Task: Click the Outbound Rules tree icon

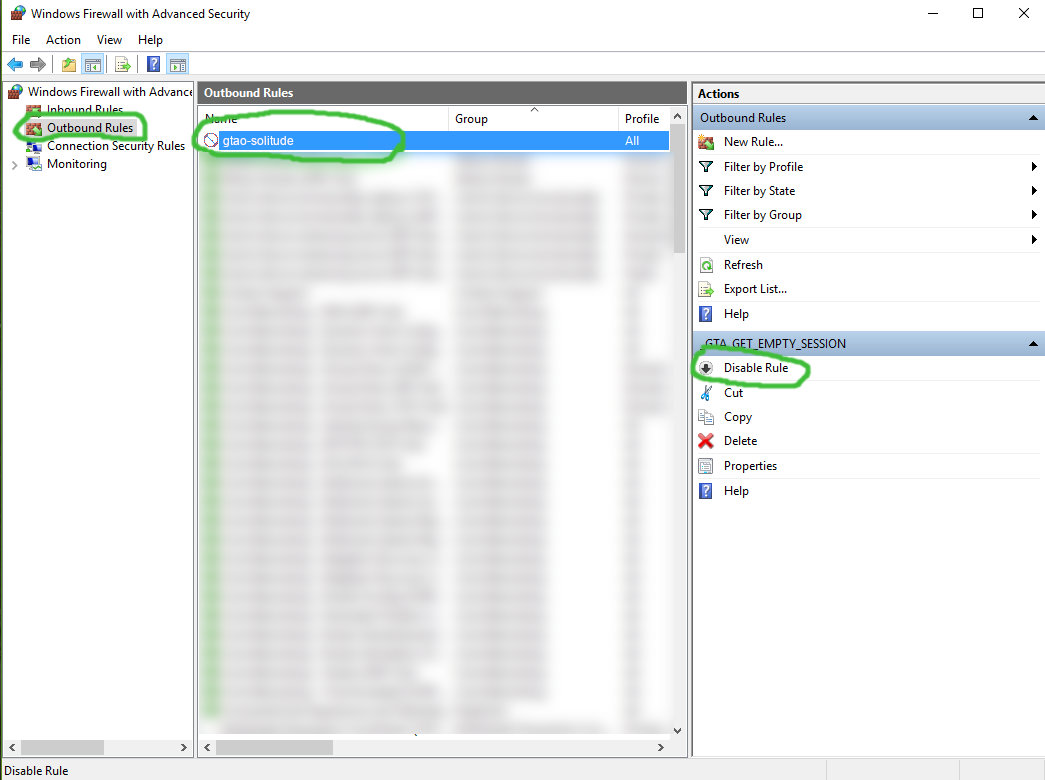Action: (34, 128)
